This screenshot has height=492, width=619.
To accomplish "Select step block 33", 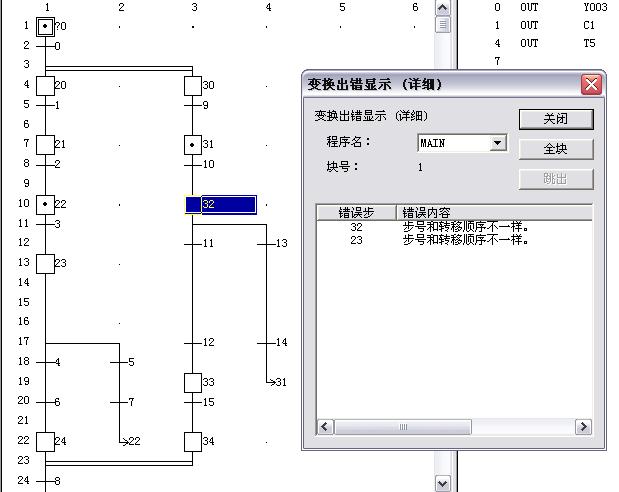I will 193,382.
